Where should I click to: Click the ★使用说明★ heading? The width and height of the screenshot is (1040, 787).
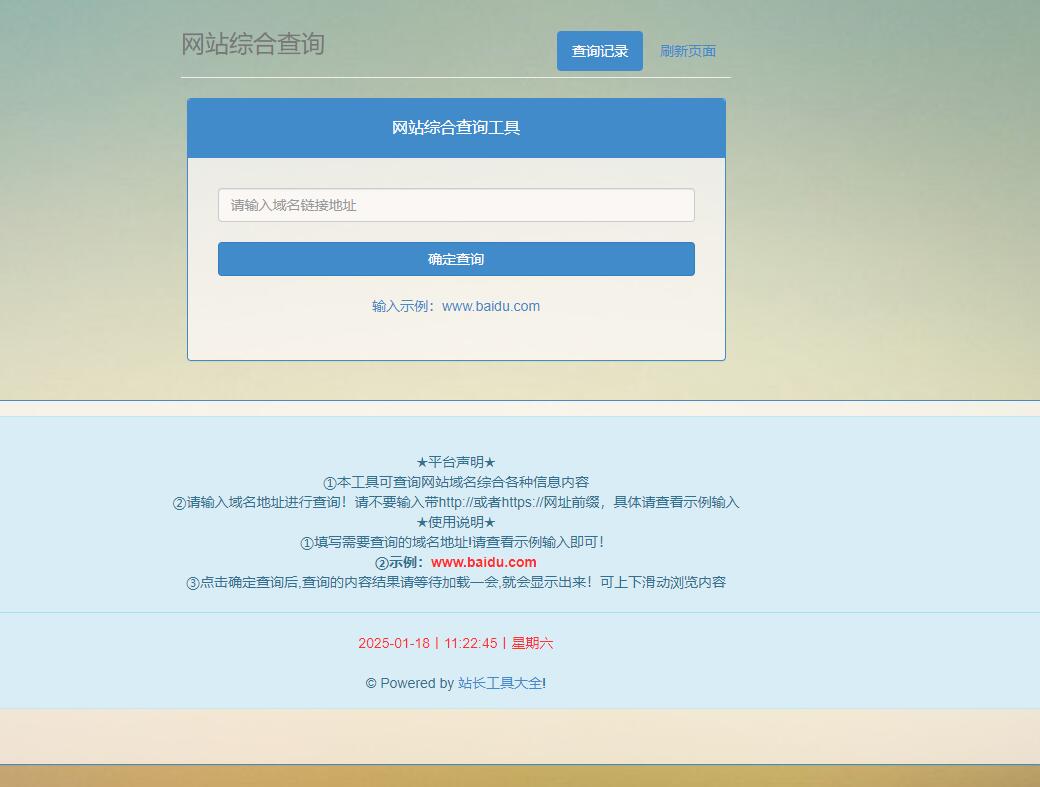click(455, 522)
